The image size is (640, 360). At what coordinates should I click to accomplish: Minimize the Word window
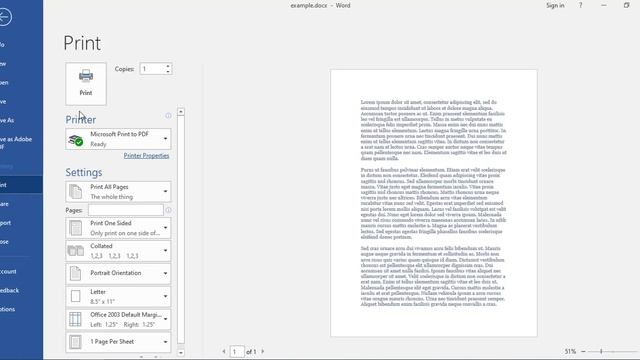pyautogui.click(x=604, y=6)
